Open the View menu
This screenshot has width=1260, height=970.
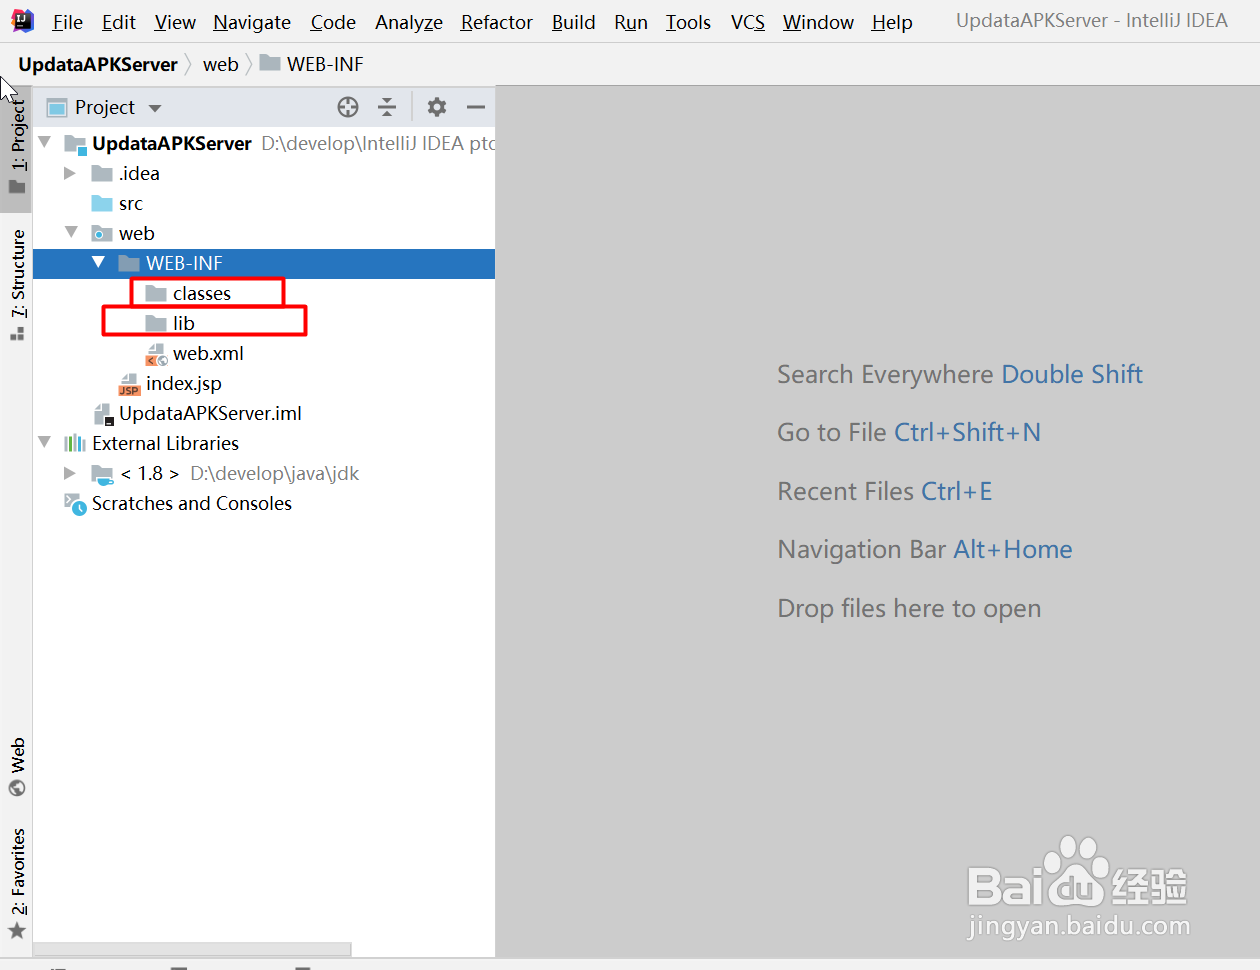(175, 22)
